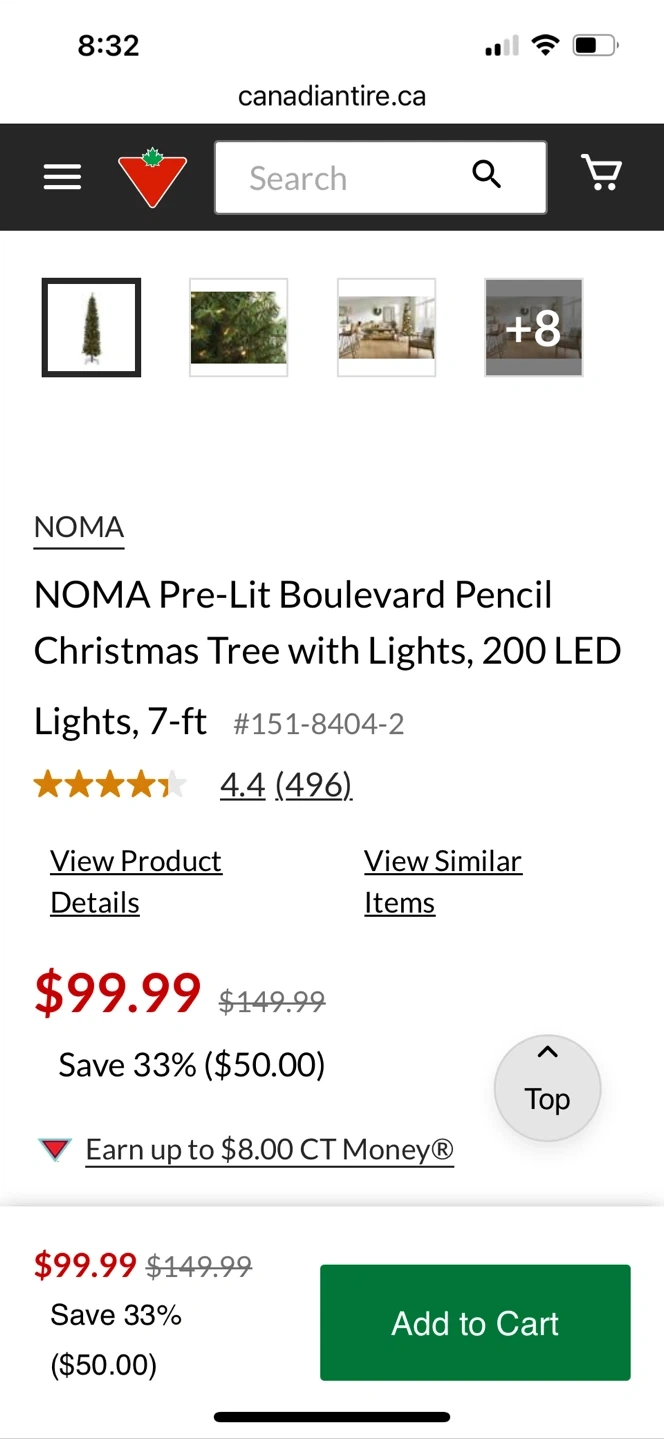Select the close-up branch lights thumbnail

[x=239, y=327]
